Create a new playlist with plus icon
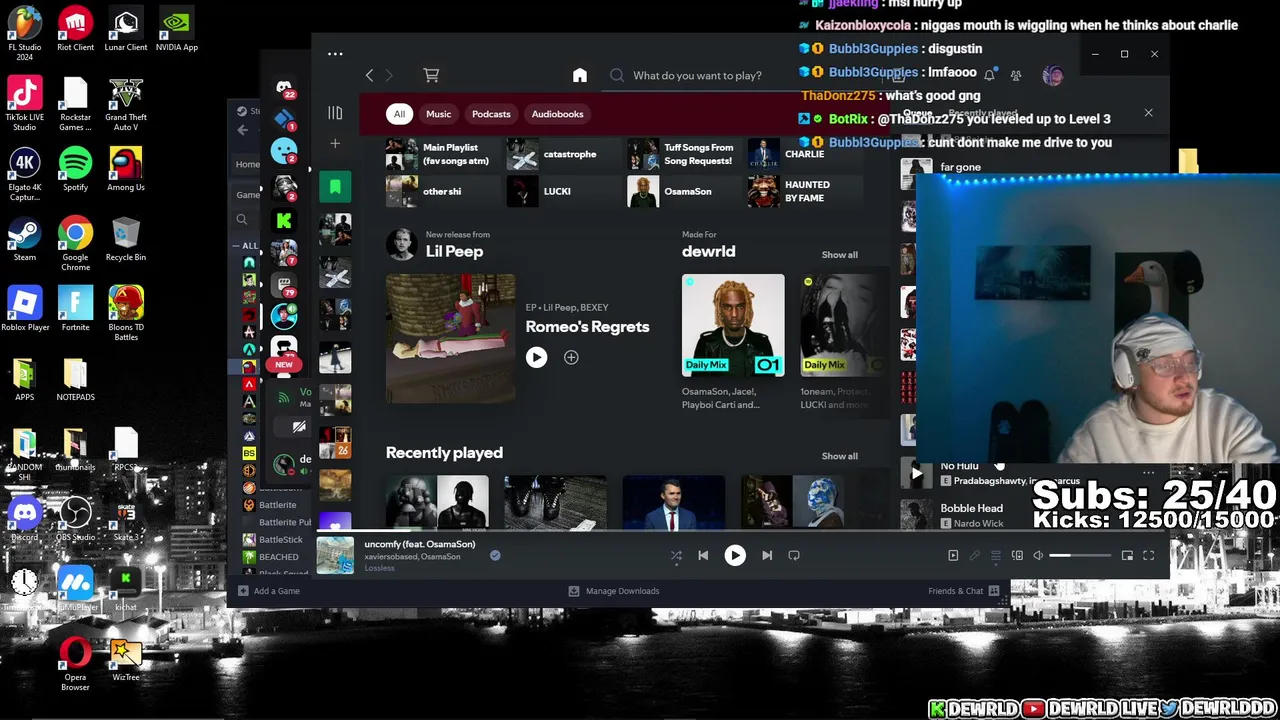1280x720 pixels. [335, 144]
